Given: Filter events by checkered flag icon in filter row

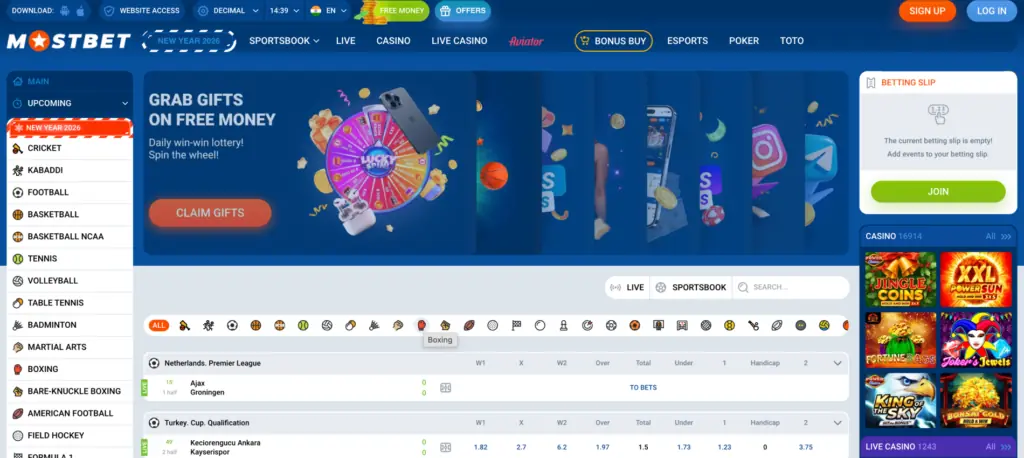Looking at the screenshot, I should (516, 325).
